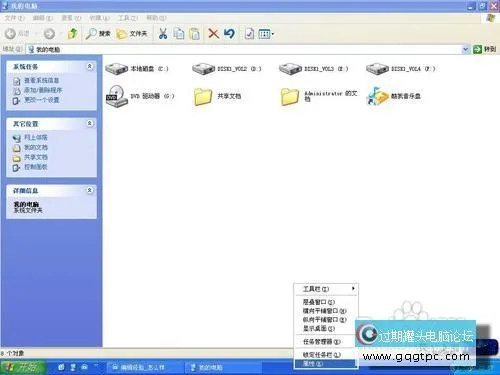Open 我的文档 in the side panel
Image resolution: width=500 pixels, height=375 pixels.
point(36,147)
